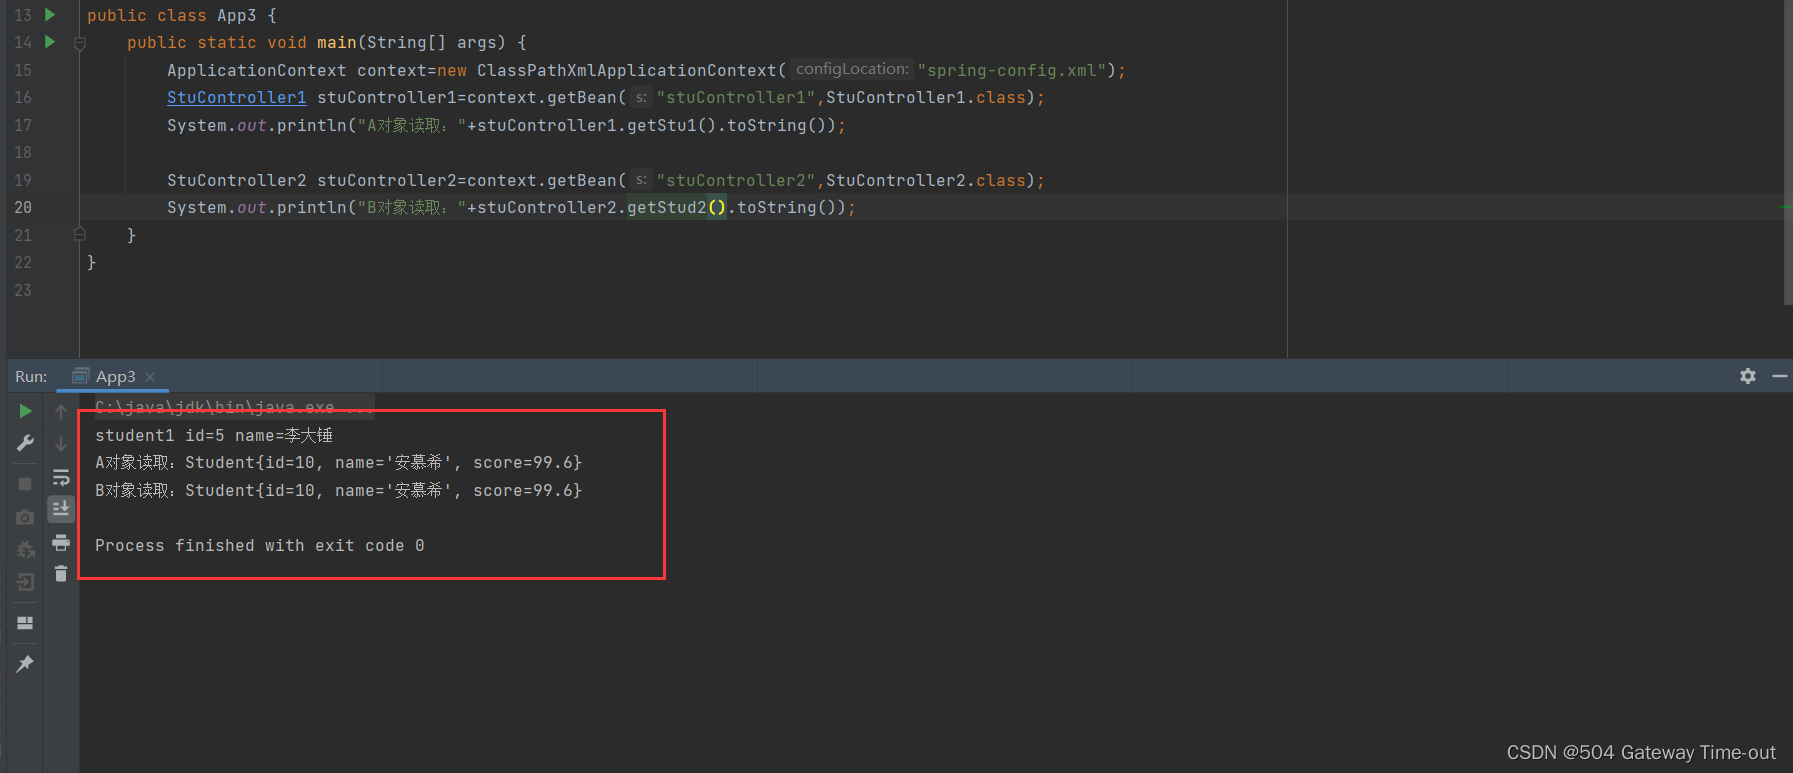
Task: Click the Print console output icon
Action: (61, 542)
